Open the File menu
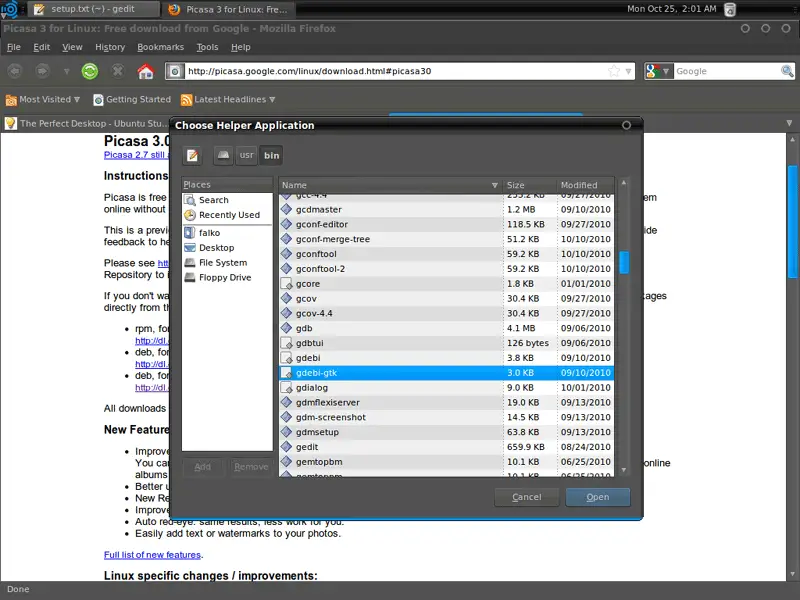 click(14, 47)
